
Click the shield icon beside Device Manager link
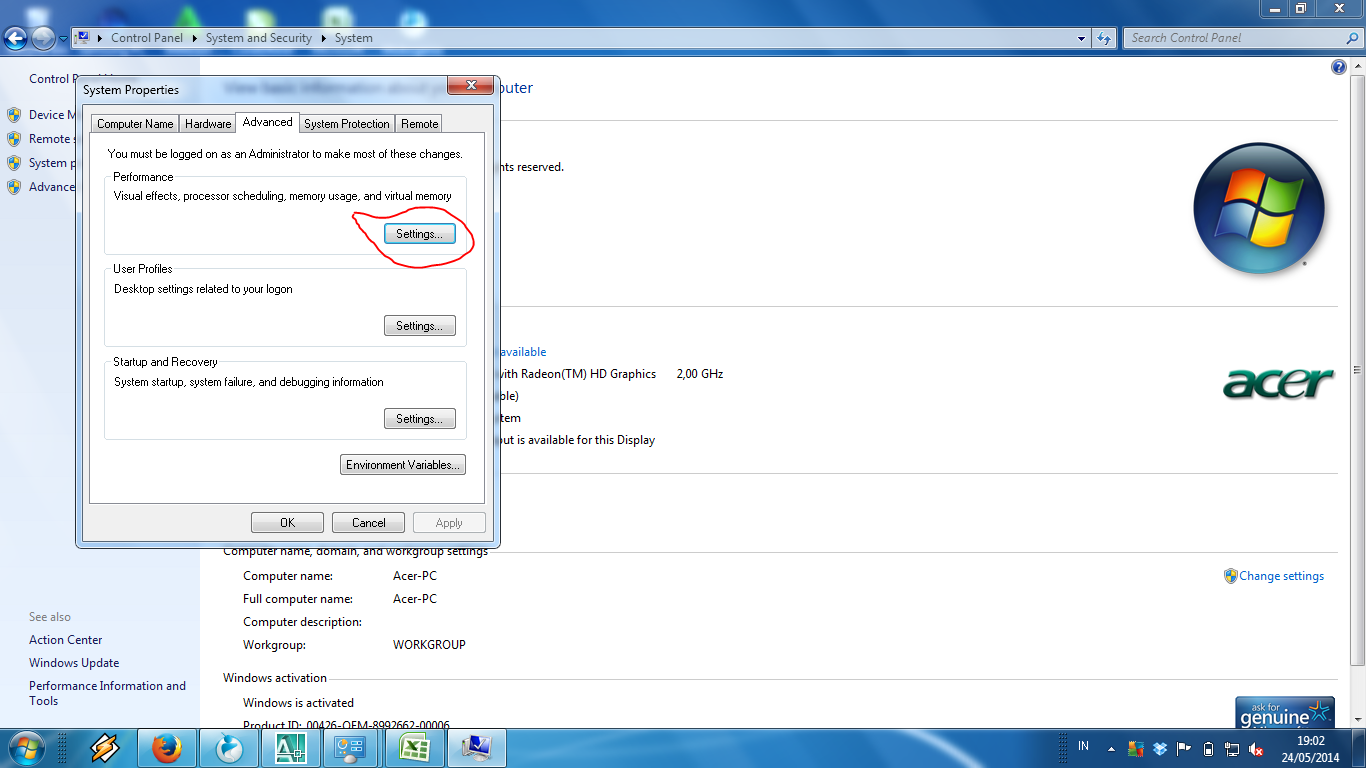point(14,115)
